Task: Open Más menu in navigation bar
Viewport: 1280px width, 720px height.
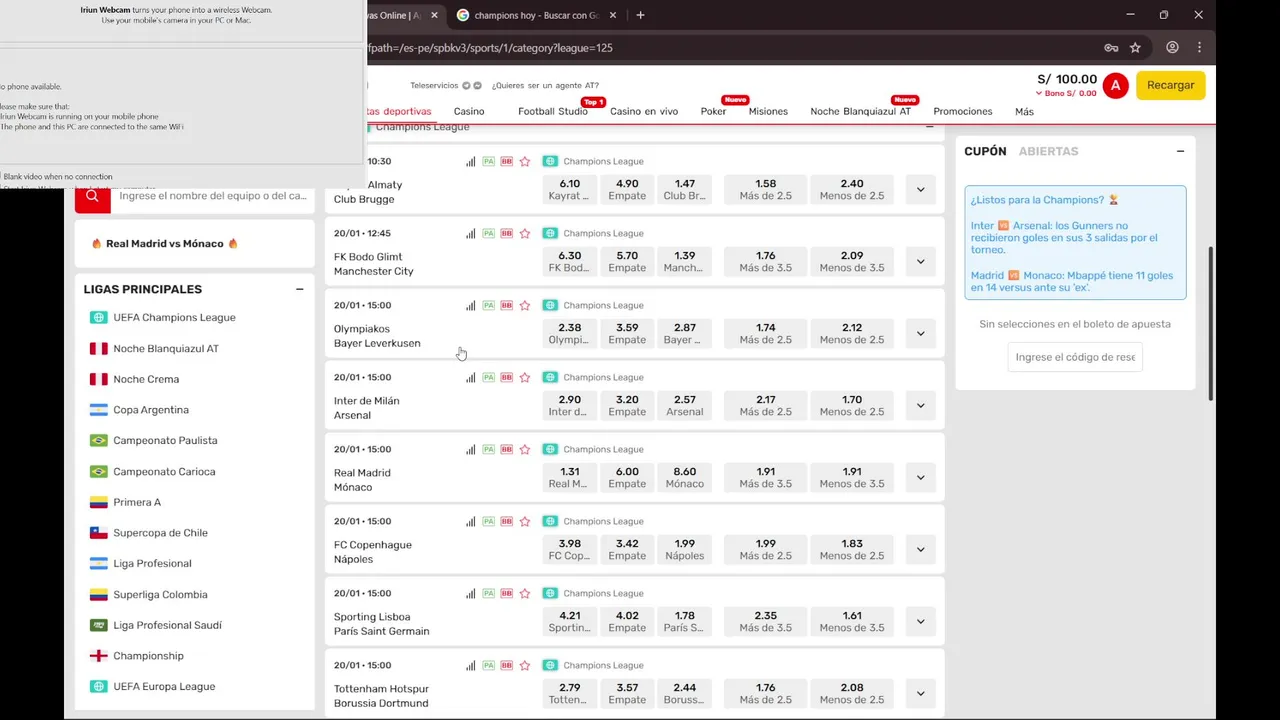Action: pyautogui.click(x=1024, y=112)
